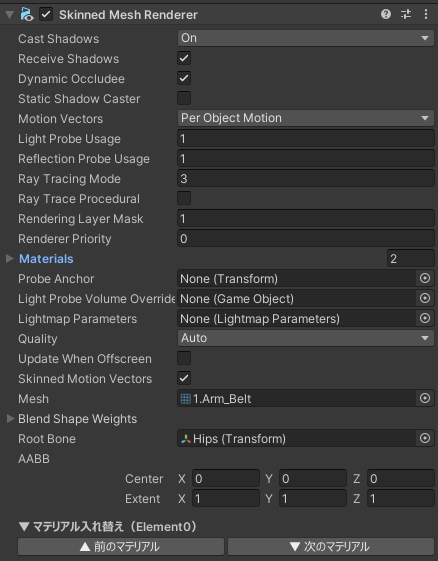The image size is (438, 561).
Task: Open object picker for Root Bone
Action: pos(425,439)
